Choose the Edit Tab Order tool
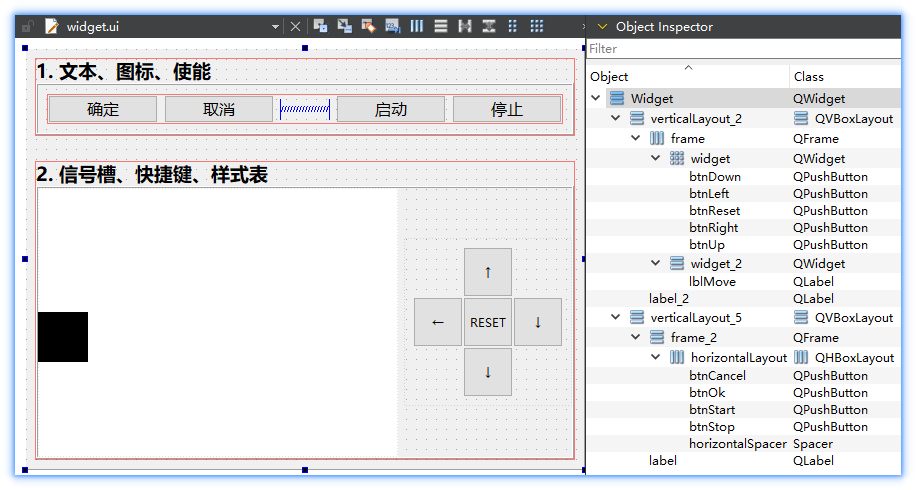 [x=392, y=26]
